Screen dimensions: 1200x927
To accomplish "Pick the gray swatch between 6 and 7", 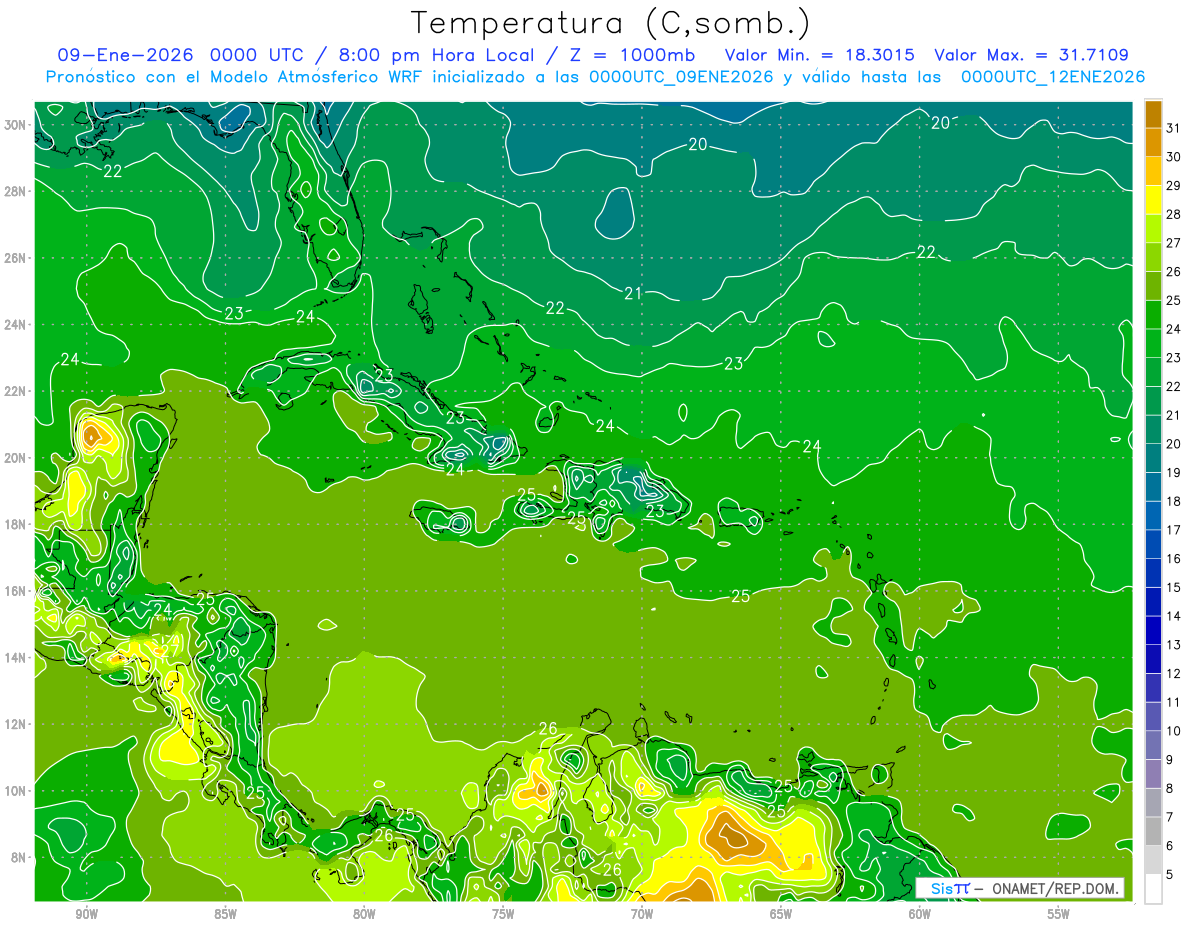I will coord(1153,831).
